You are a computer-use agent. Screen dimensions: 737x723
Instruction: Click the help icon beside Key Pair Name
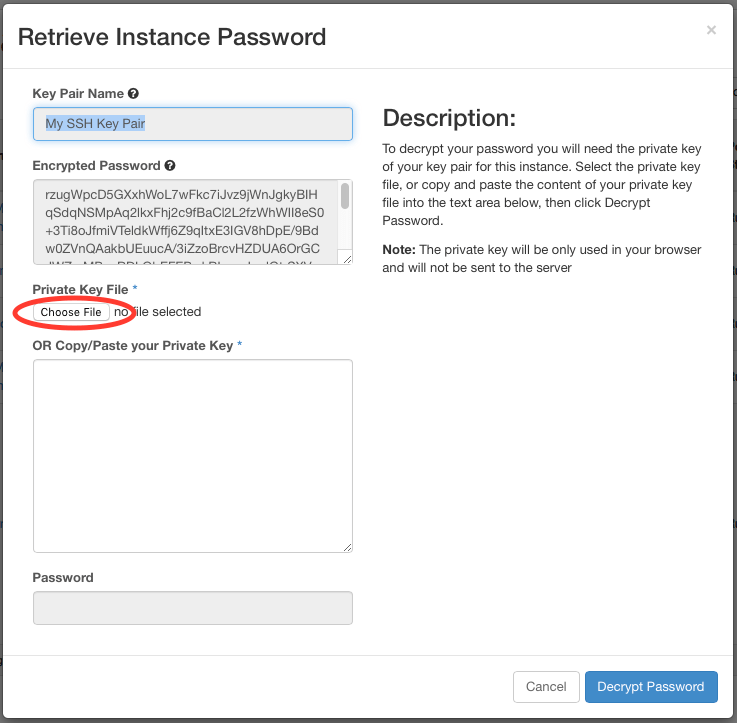coord(133,94)
